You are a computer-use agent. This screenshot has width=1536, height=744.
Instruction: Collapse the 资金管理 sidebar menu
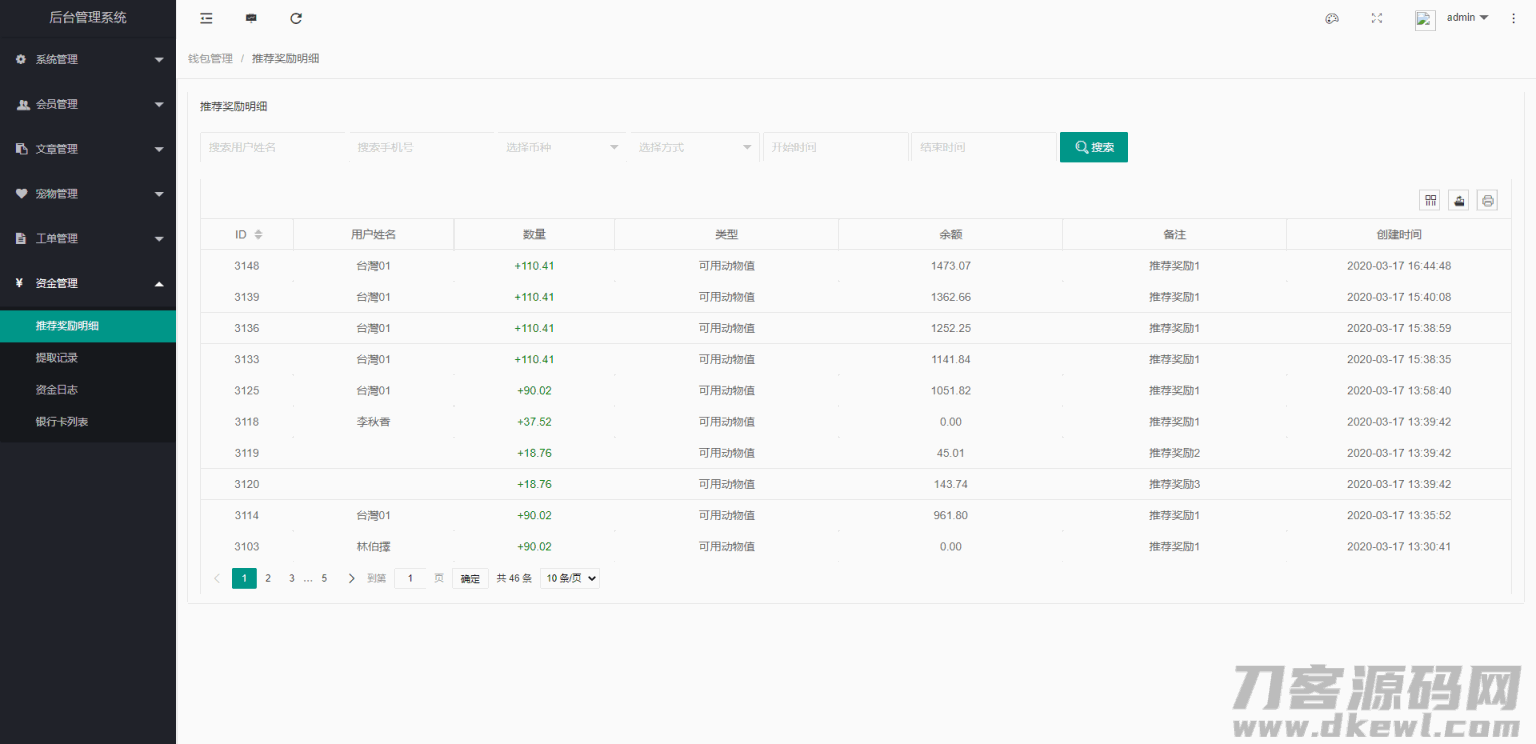click(88, 283)
